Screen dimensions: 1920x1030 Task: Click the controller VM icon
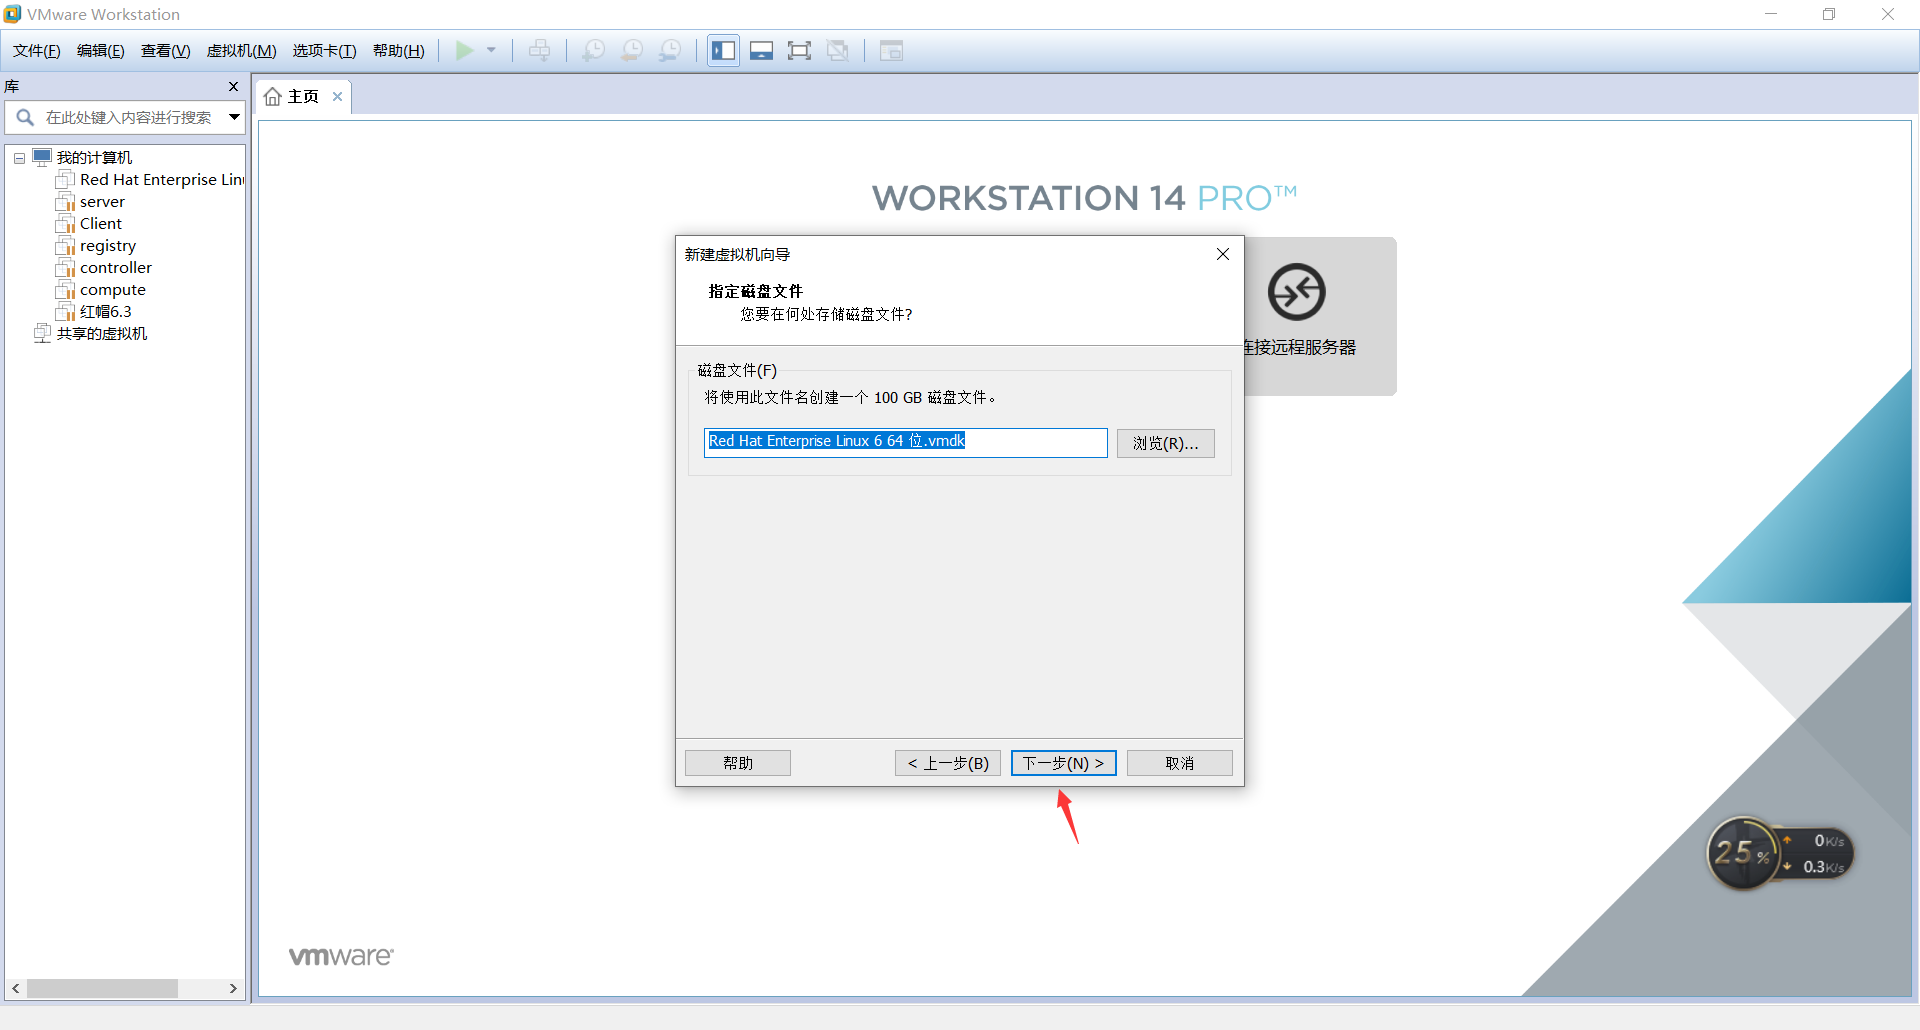pyautogui.click(x=65, y=268)
